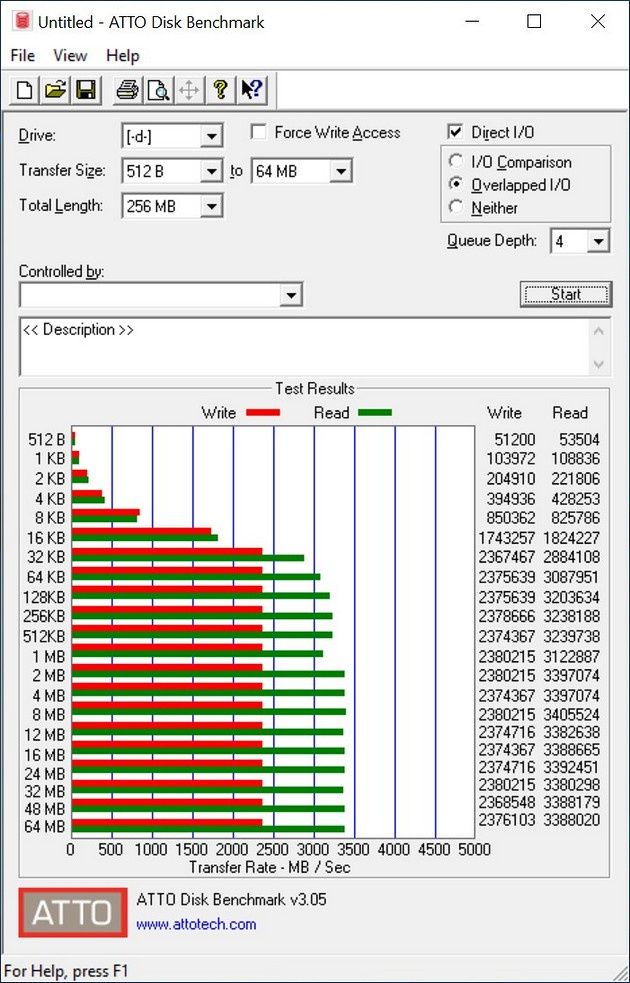Image resolution: width=630 pixels, height=983 pixels.
Task: Click the Start button
Action: click(565, 294)
